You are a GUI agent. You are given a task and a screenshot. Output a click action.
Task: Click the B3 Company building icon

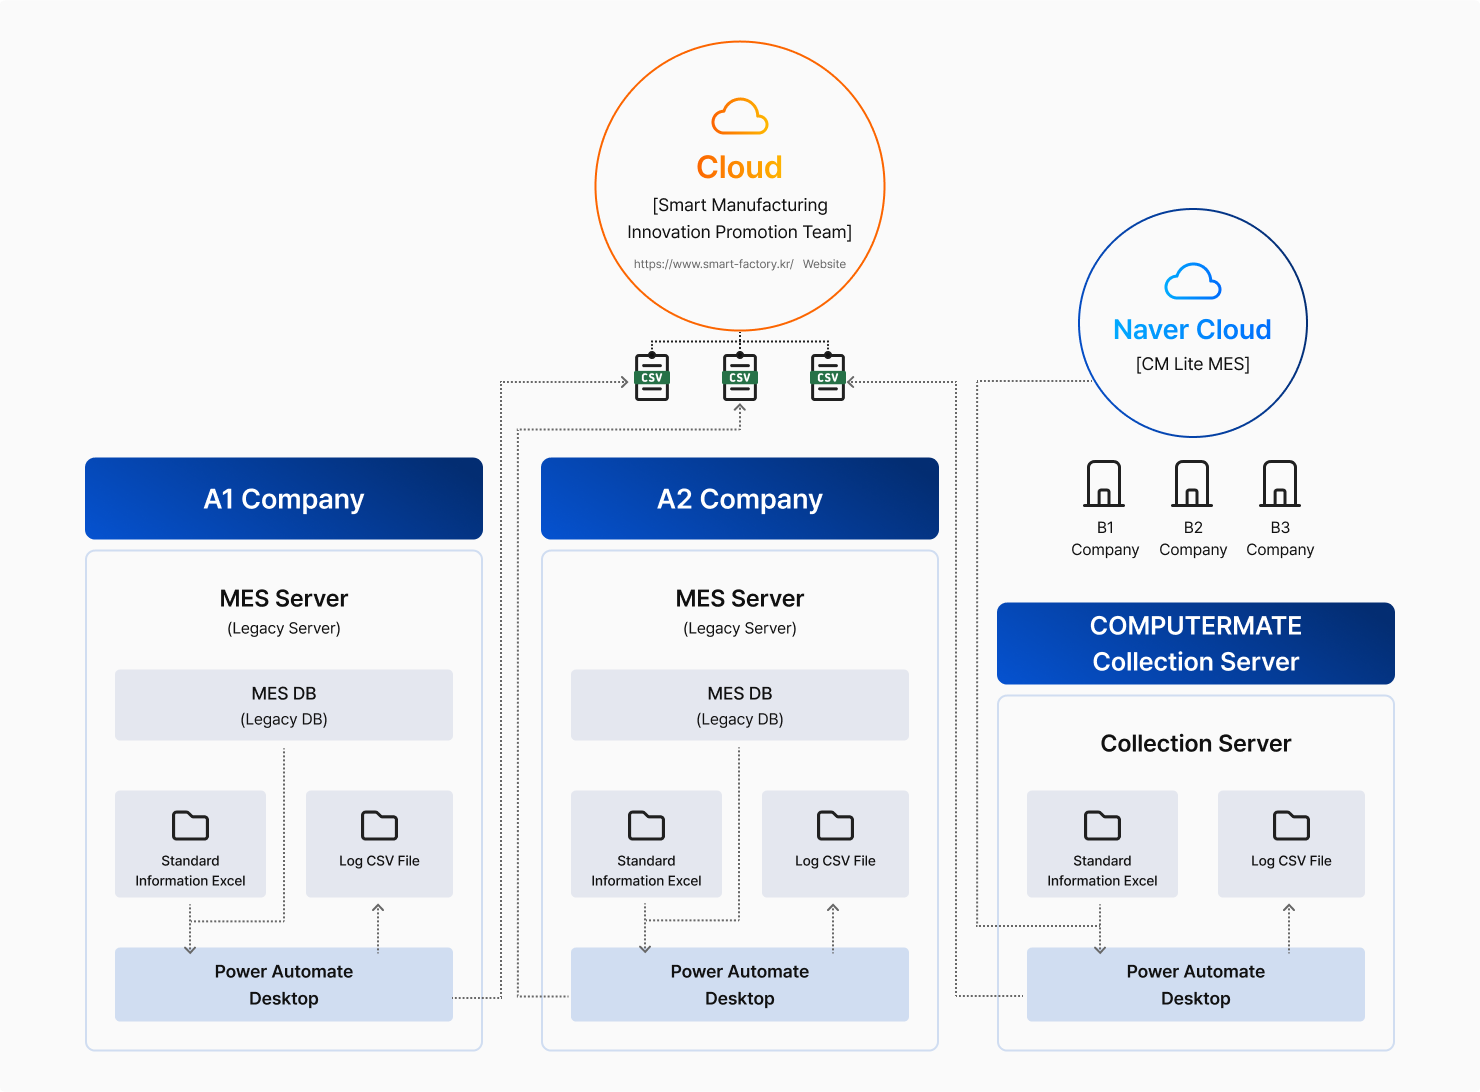click(1280, 484)
